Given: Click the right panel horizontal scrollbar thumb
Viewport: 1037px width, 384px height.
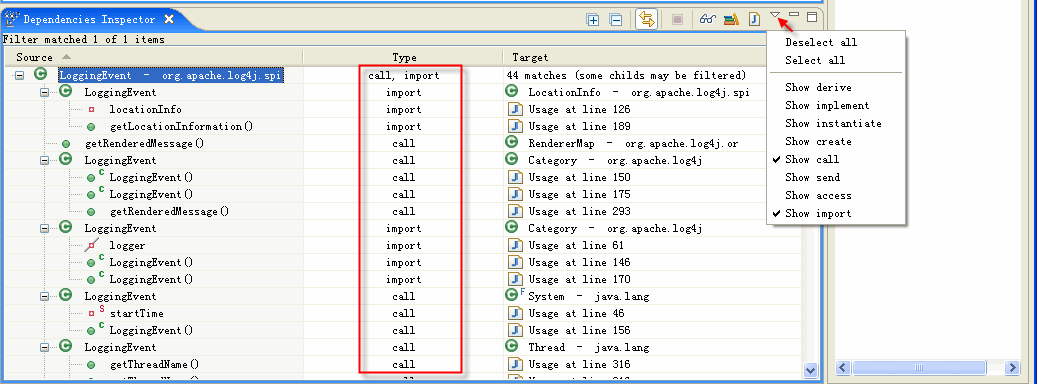Looking at the screenshot, I should [x=918, y=367].
